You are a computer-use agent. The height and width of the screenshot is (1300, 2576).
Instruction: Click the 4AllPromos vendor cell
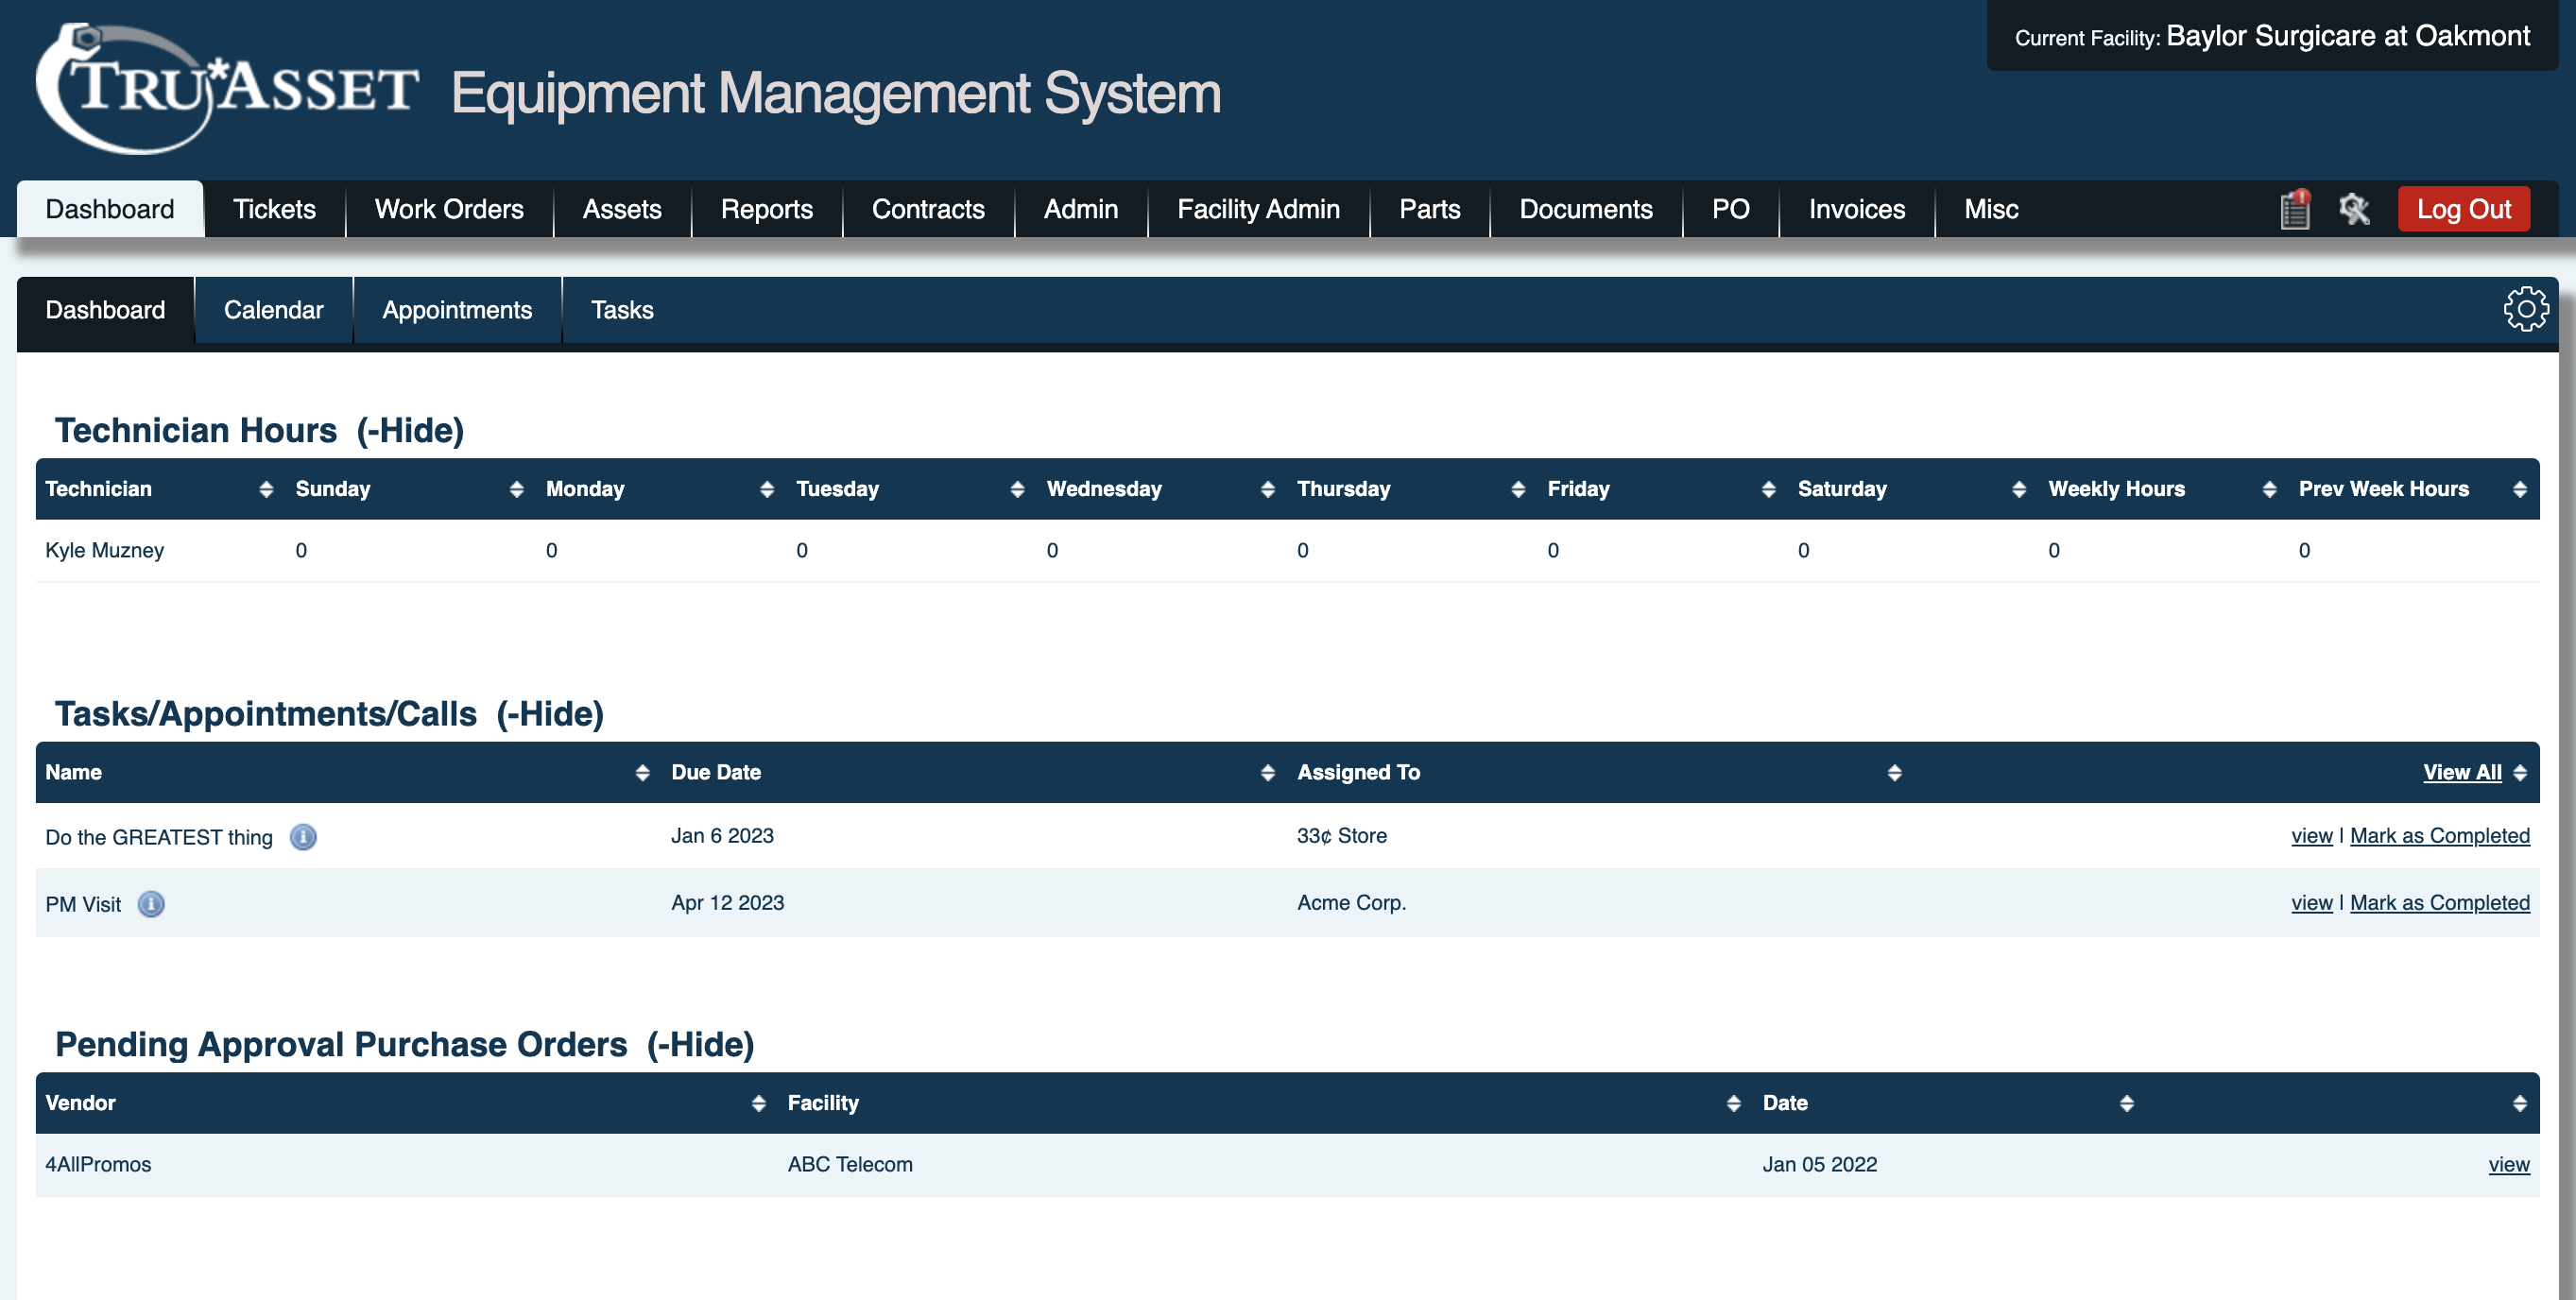coord(98,1165)
